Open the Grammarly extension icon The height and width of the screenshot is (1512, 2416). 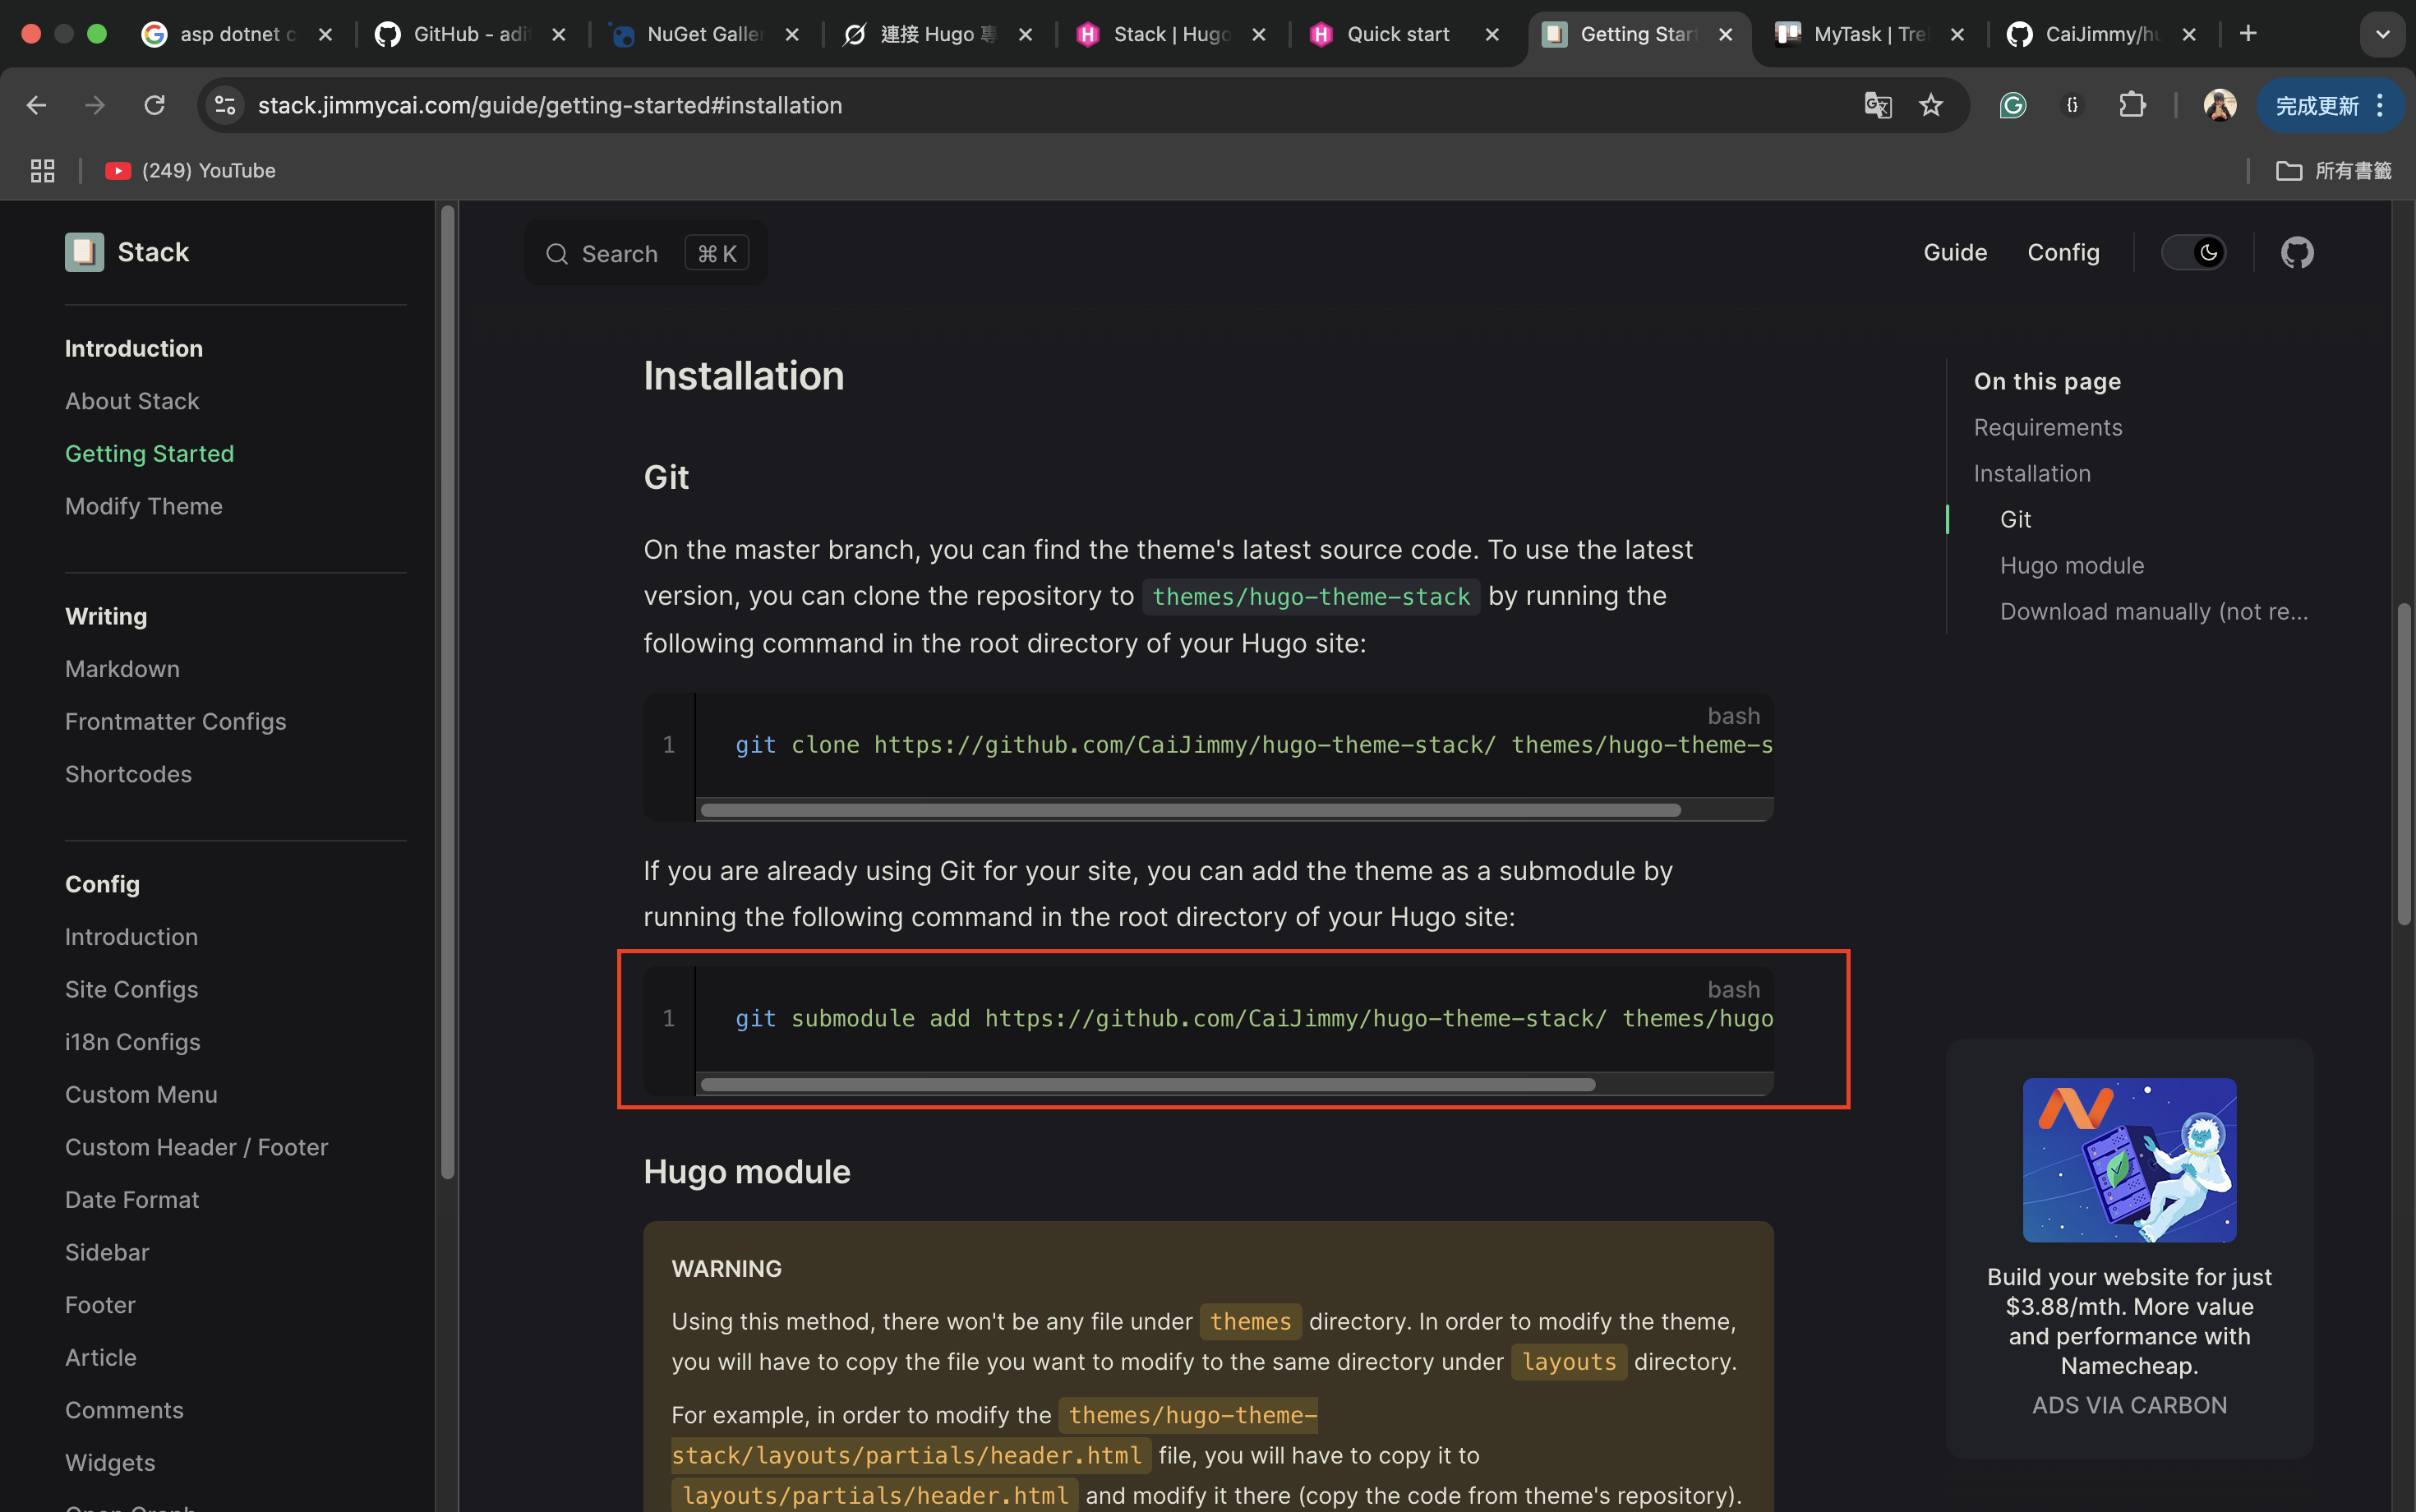2012,105
